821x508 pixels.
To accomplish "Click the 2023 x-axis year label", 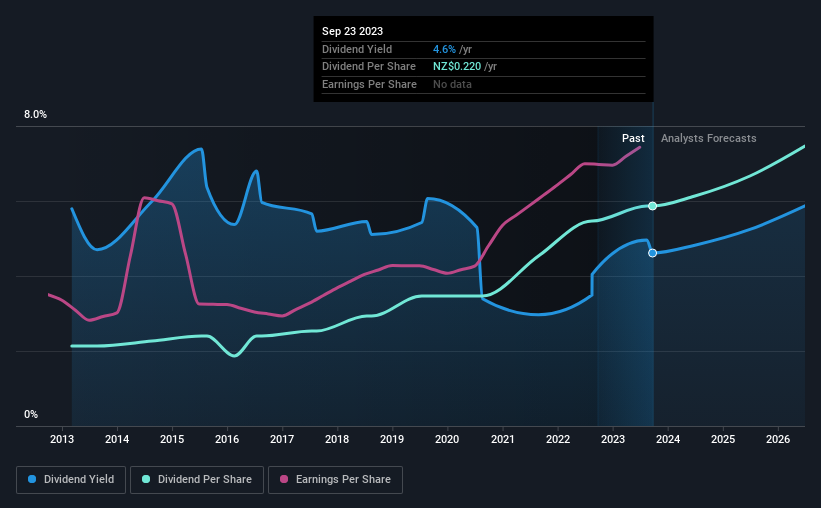I will [x=613, y=439].
